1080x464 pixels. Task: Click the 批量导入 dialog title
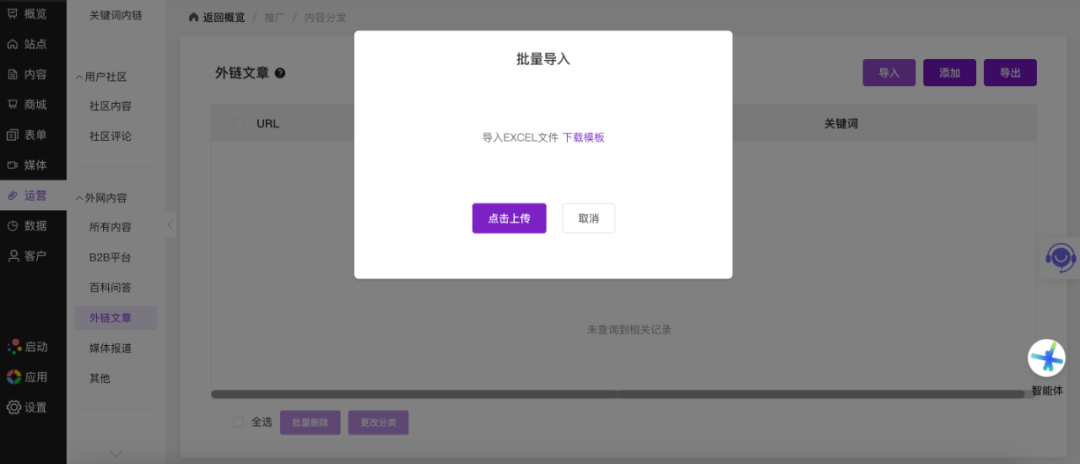point(543,59)
